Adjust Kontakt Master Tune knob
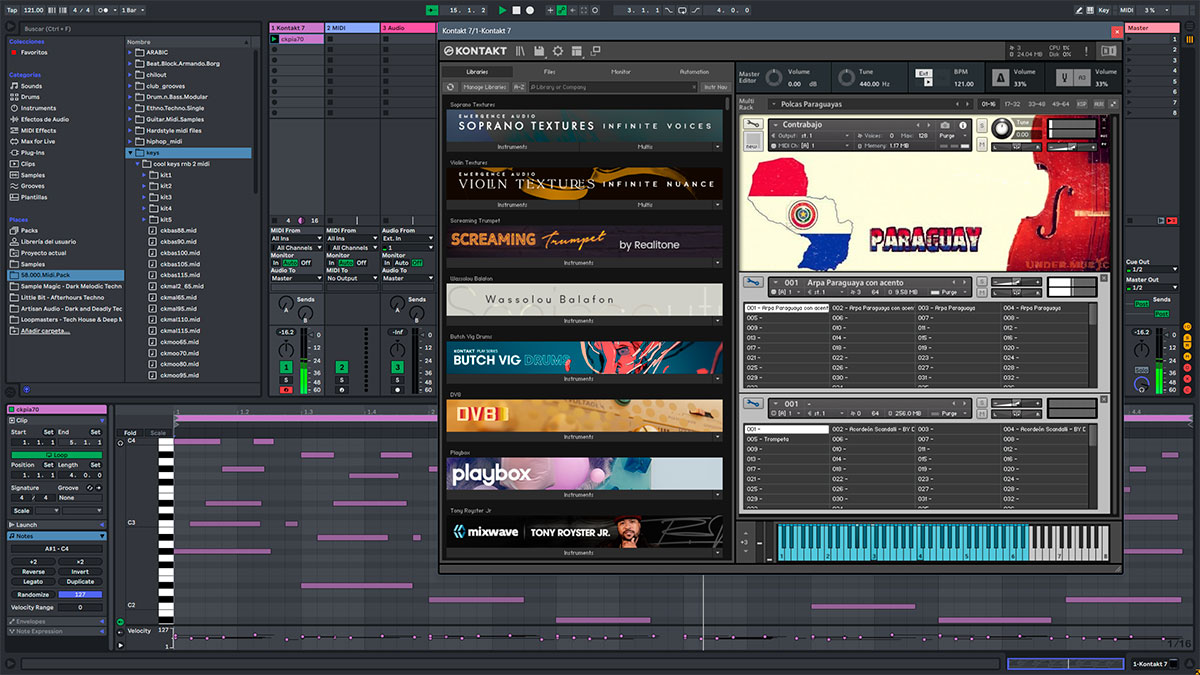Viewport: 1200px width, 675px height. [x=846, y=78]
